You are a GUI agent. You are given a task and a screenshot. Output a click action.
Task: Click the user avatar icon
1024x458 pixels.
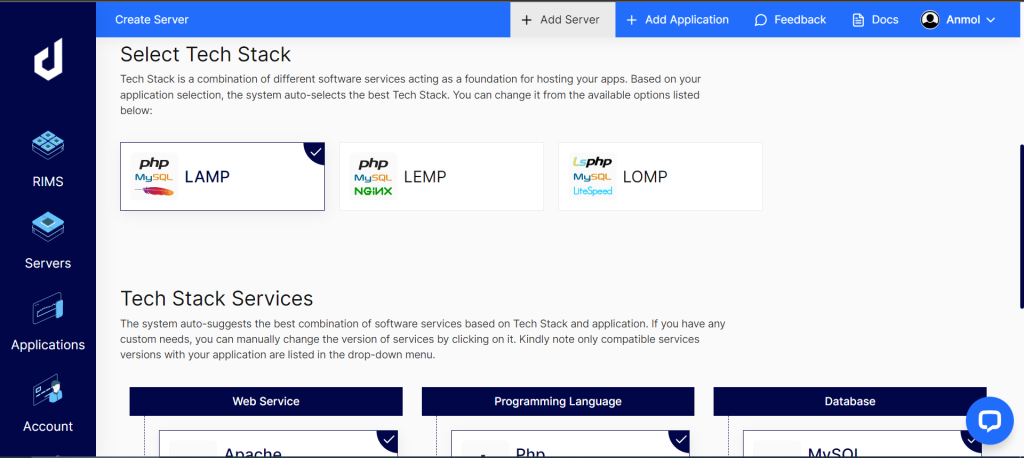930,19
